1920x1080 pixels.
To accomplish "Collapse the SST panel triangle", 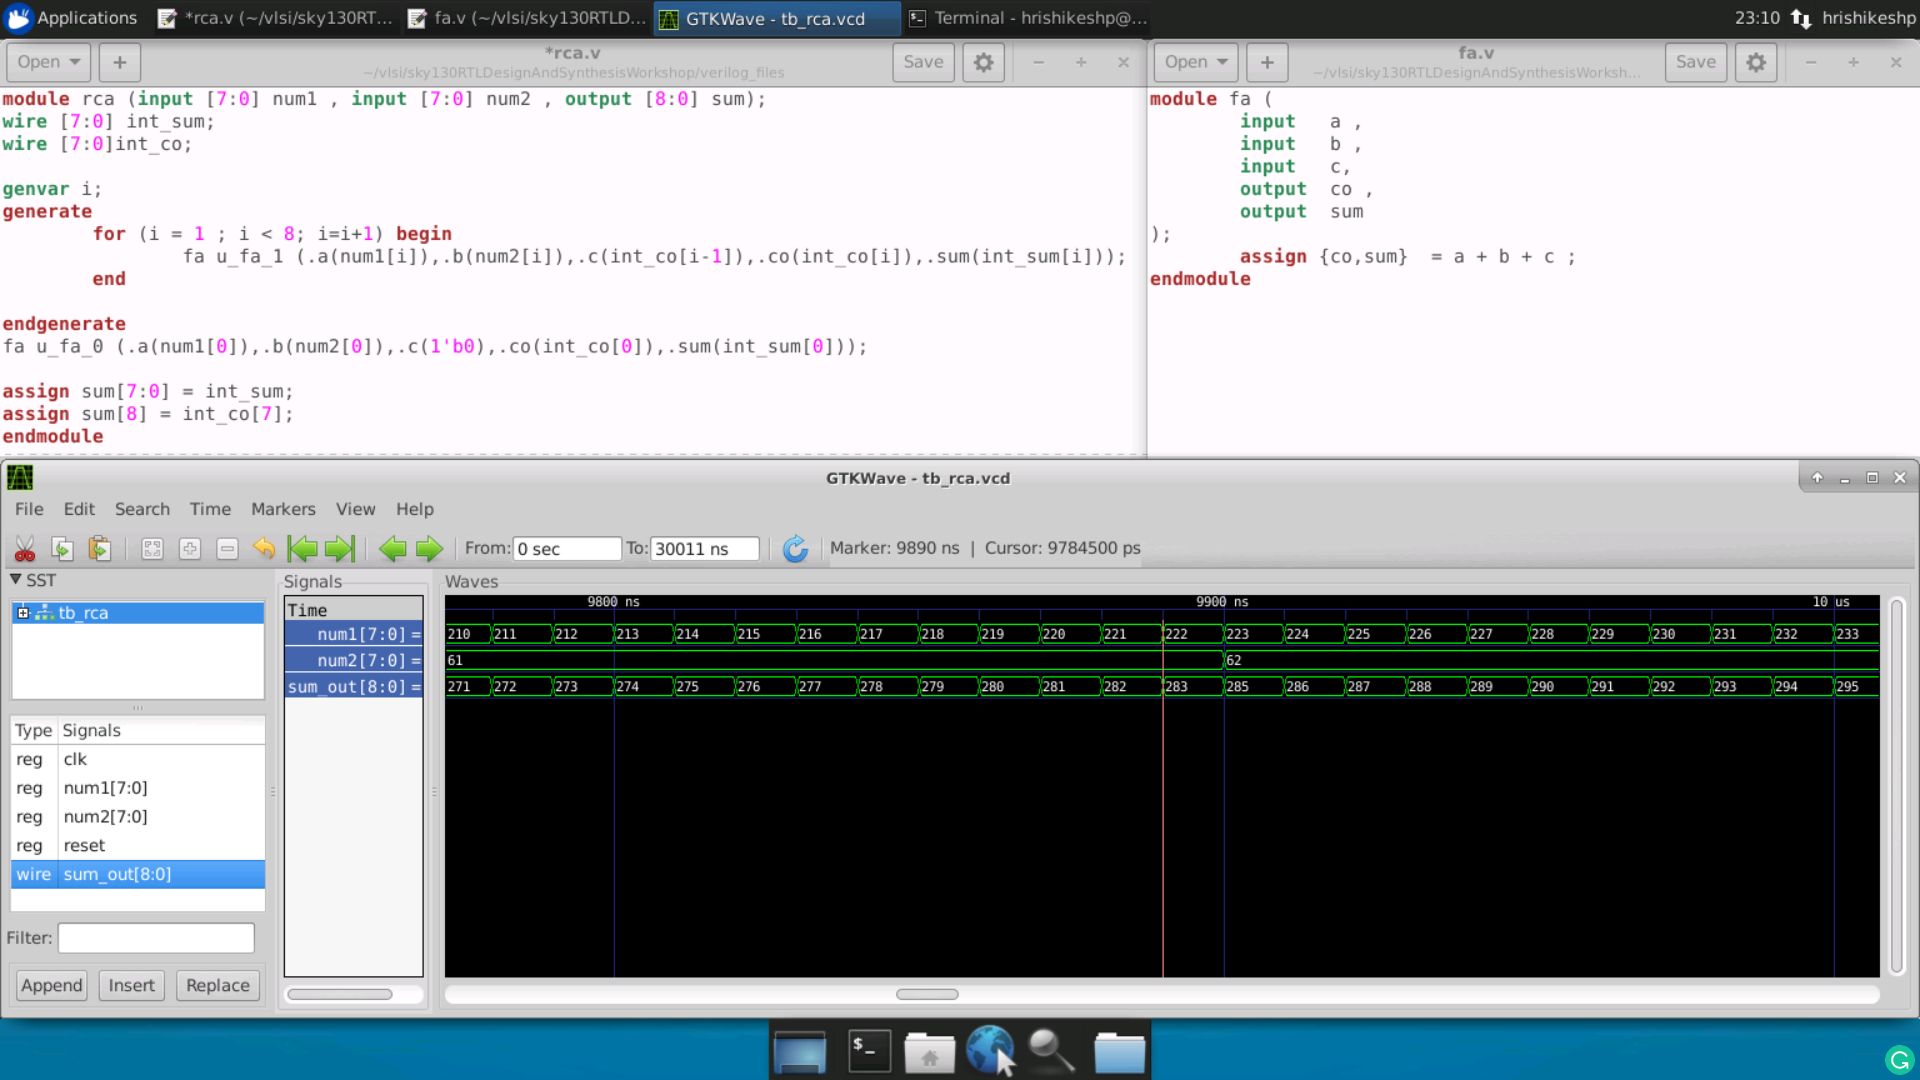I will (16, 580).
